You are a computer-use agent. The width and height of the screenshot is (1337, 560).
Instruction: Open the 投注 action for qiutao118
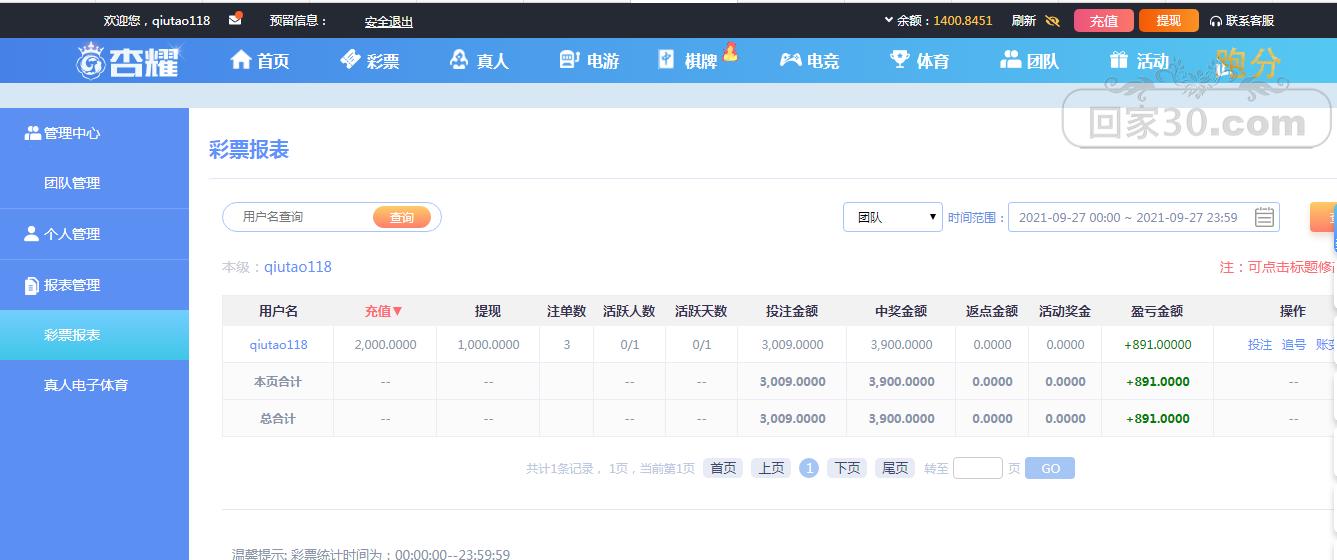coord(1260,344)
